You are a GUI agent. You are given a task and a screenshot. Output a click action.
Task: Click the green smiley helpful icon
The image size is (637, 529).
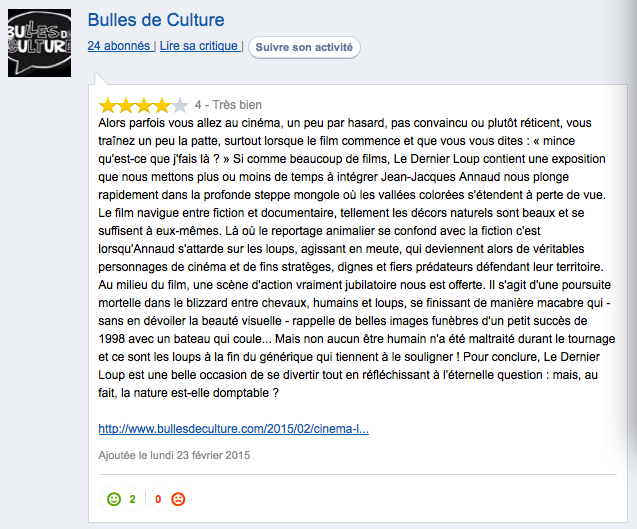click(x=113, y=498)
